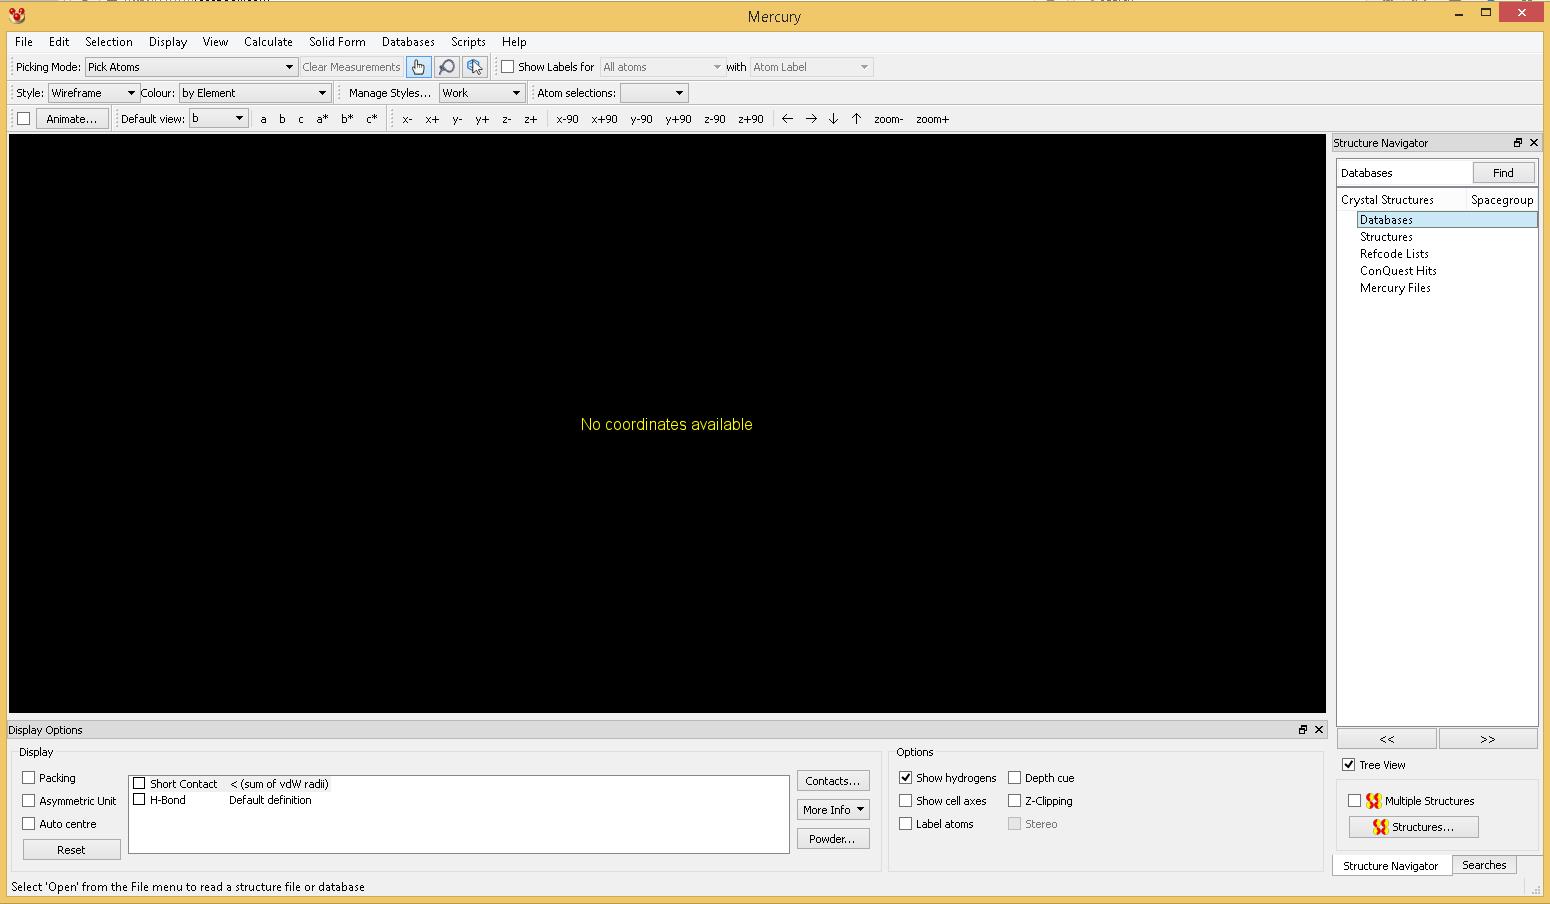1550x904 pixels.
Task: Open the Default view dropdown
Action: [x=219, y=119]
